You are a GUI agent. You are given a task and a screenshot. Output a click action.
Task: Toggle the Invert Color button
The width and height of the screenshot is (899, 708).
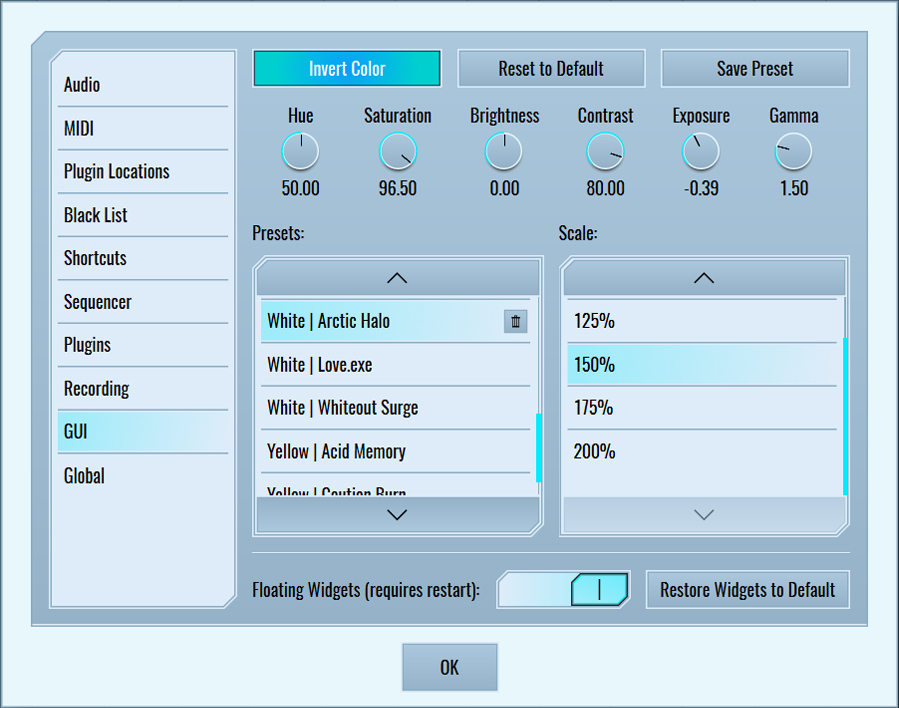tap(347, 69)
